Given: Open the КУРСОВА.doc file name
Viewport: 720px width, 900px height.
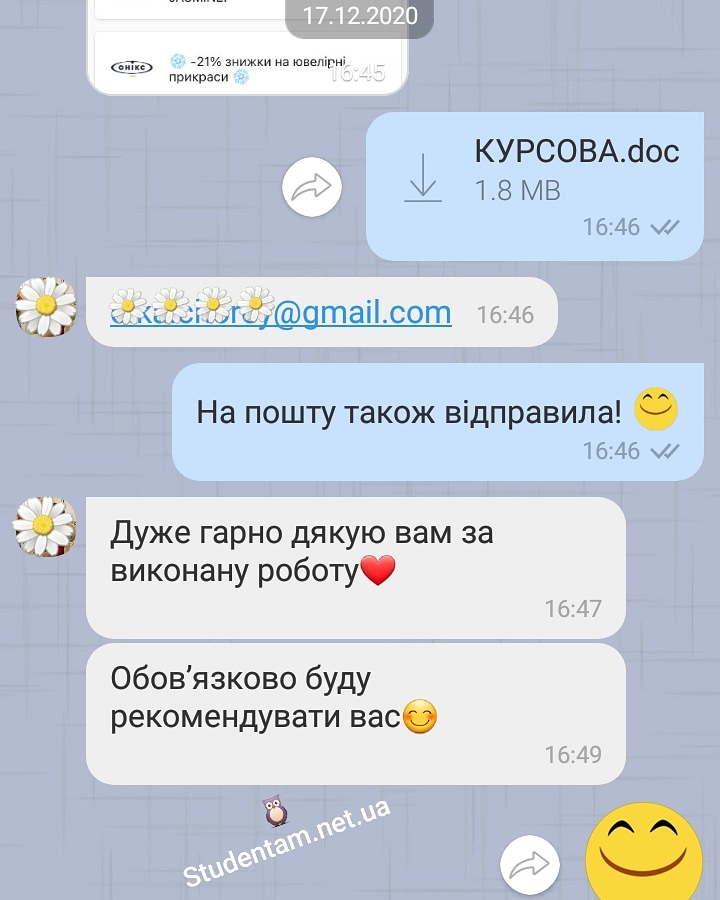Looking at the screenshot, I should (576, 151).
